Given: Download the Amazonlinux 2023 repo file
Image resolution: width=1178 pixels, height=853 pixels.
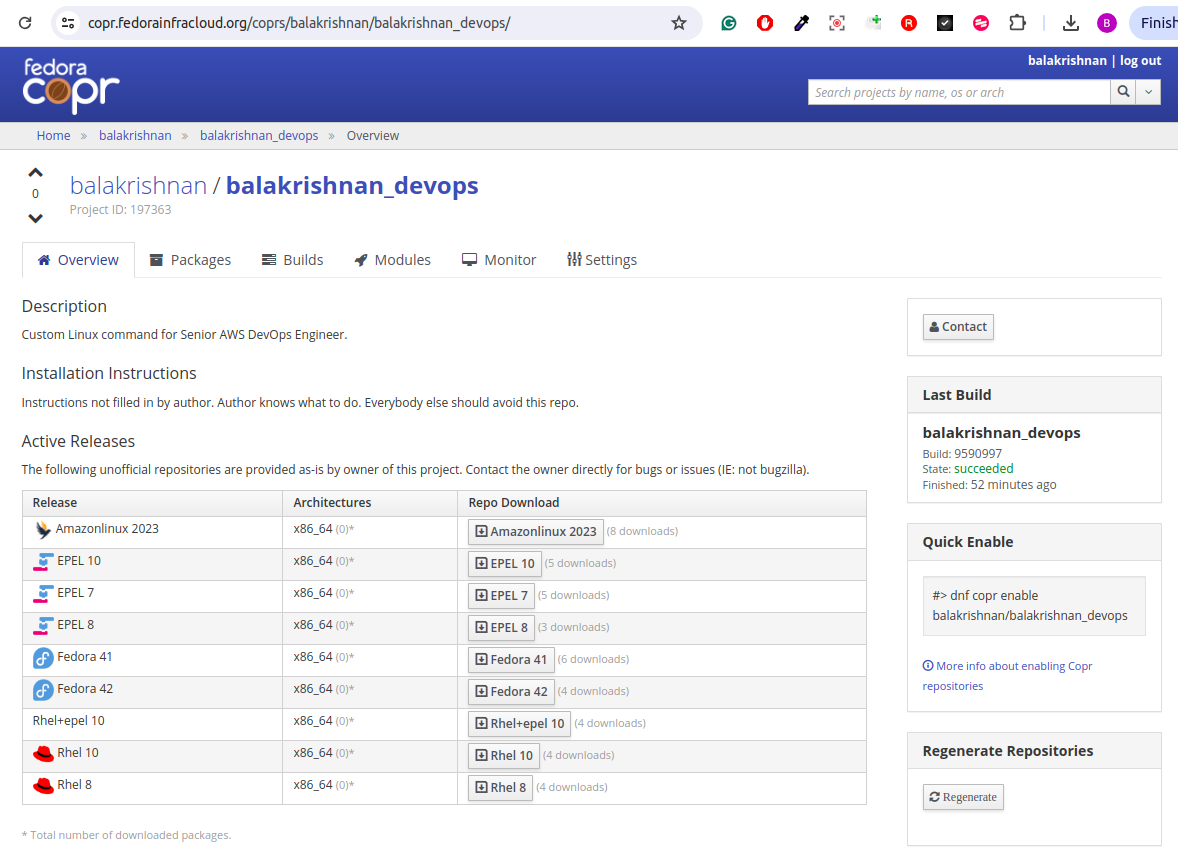Looking at the screenshot, I should pos(535,532).
